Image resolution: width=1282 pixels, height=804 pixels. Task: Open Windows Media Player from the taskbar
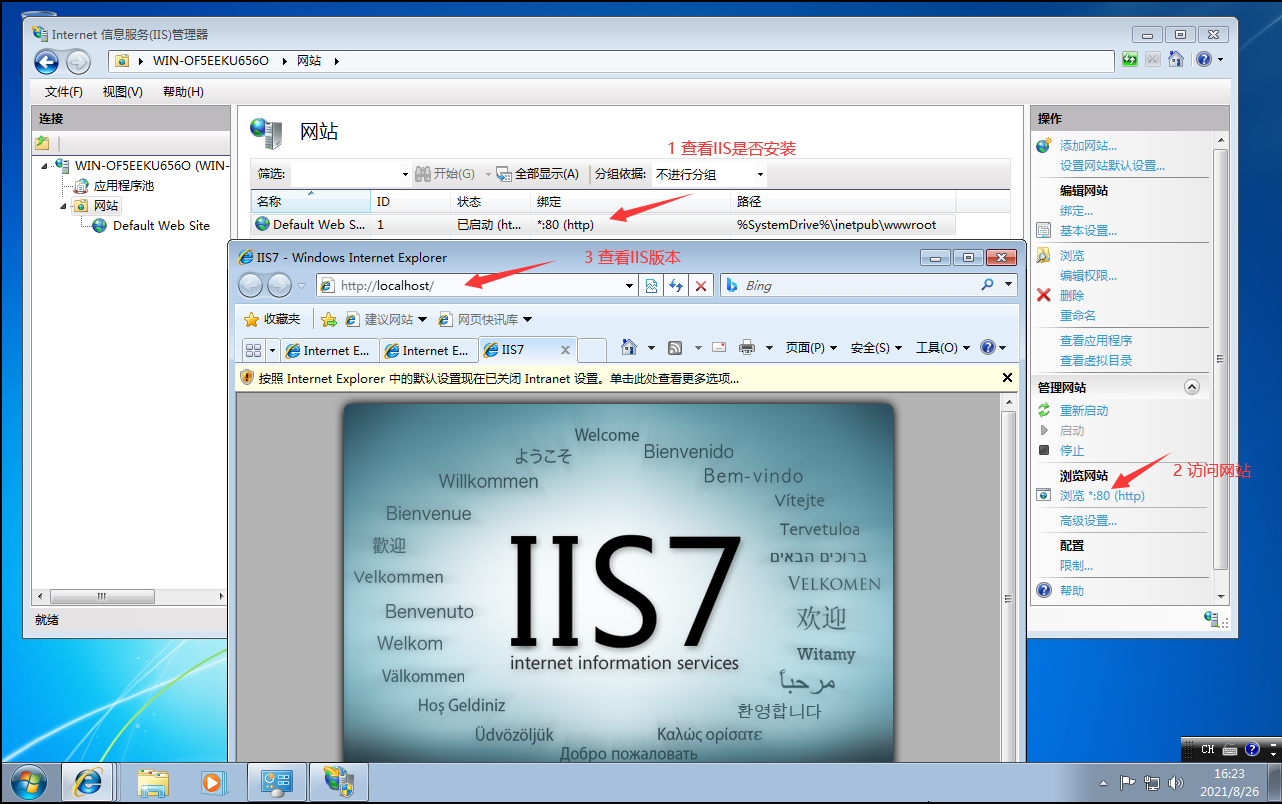[214, 781]
